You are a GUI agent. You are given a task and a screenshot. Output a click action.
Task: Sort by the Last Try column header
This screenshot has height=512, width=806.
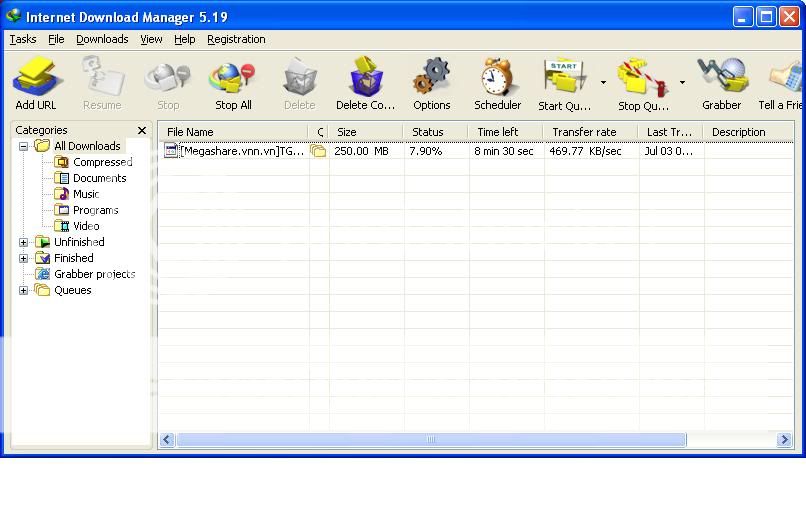[x=671, y=132]
